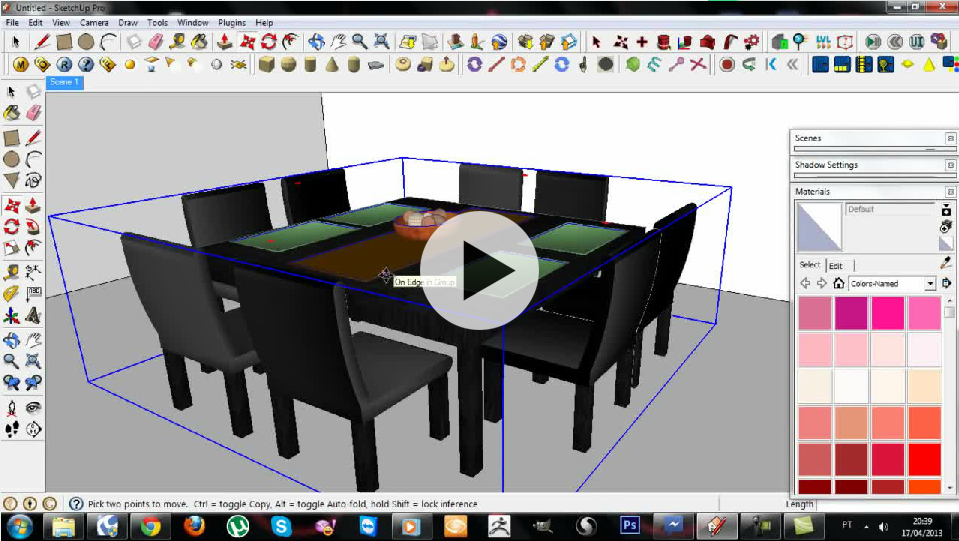Select the Scene 1 tab
The height and width of the screenshot is (541, 959).
[x=63, y=82]
